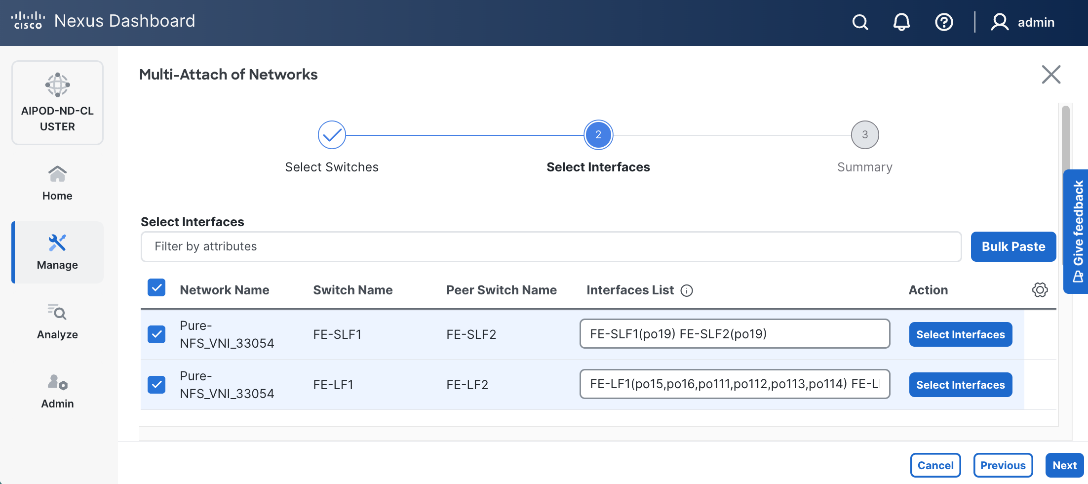Uncheck the FE-LF1 row checkbox
The image size is (1088, 484).
(x=157, y=385)
